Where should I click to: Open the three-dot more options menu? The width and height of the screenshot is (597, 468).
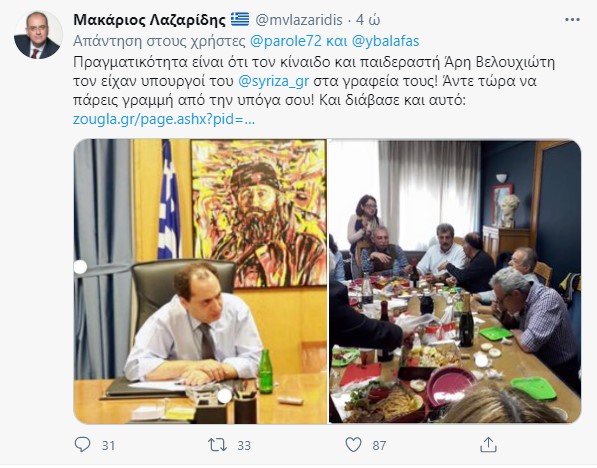coord(572,20)
